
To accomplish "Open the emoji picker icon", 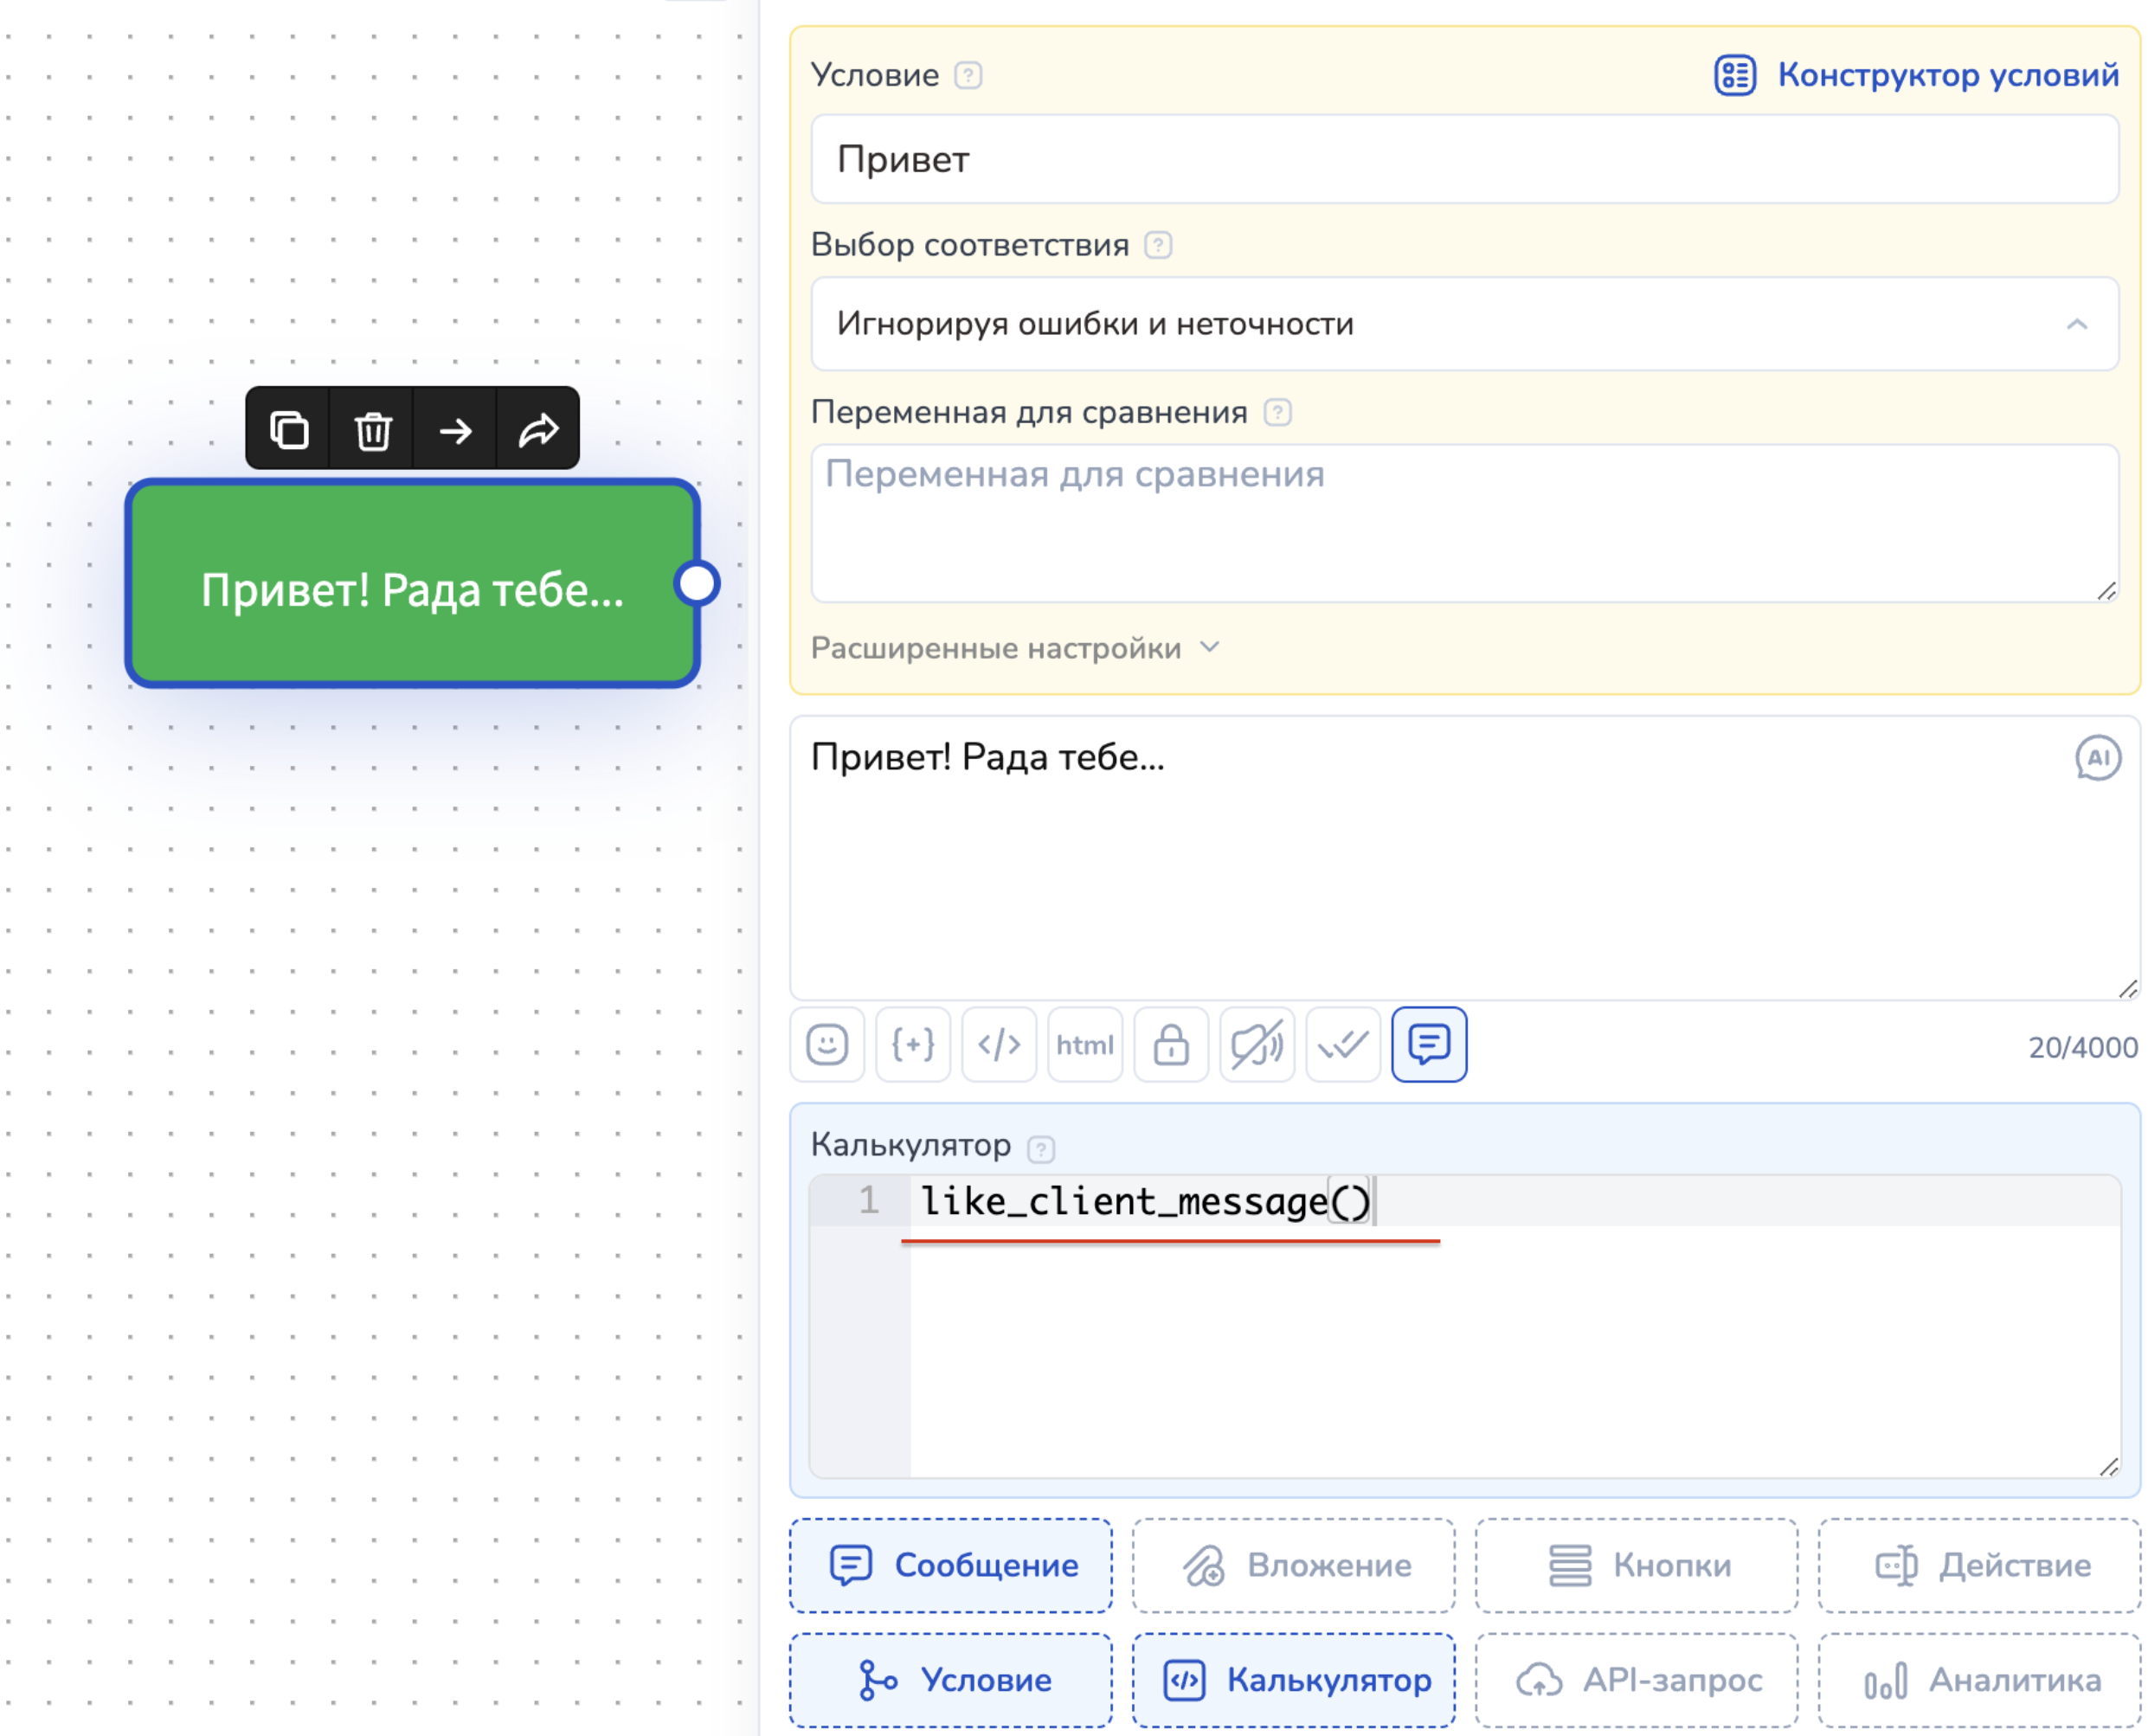I will 827,1045.
